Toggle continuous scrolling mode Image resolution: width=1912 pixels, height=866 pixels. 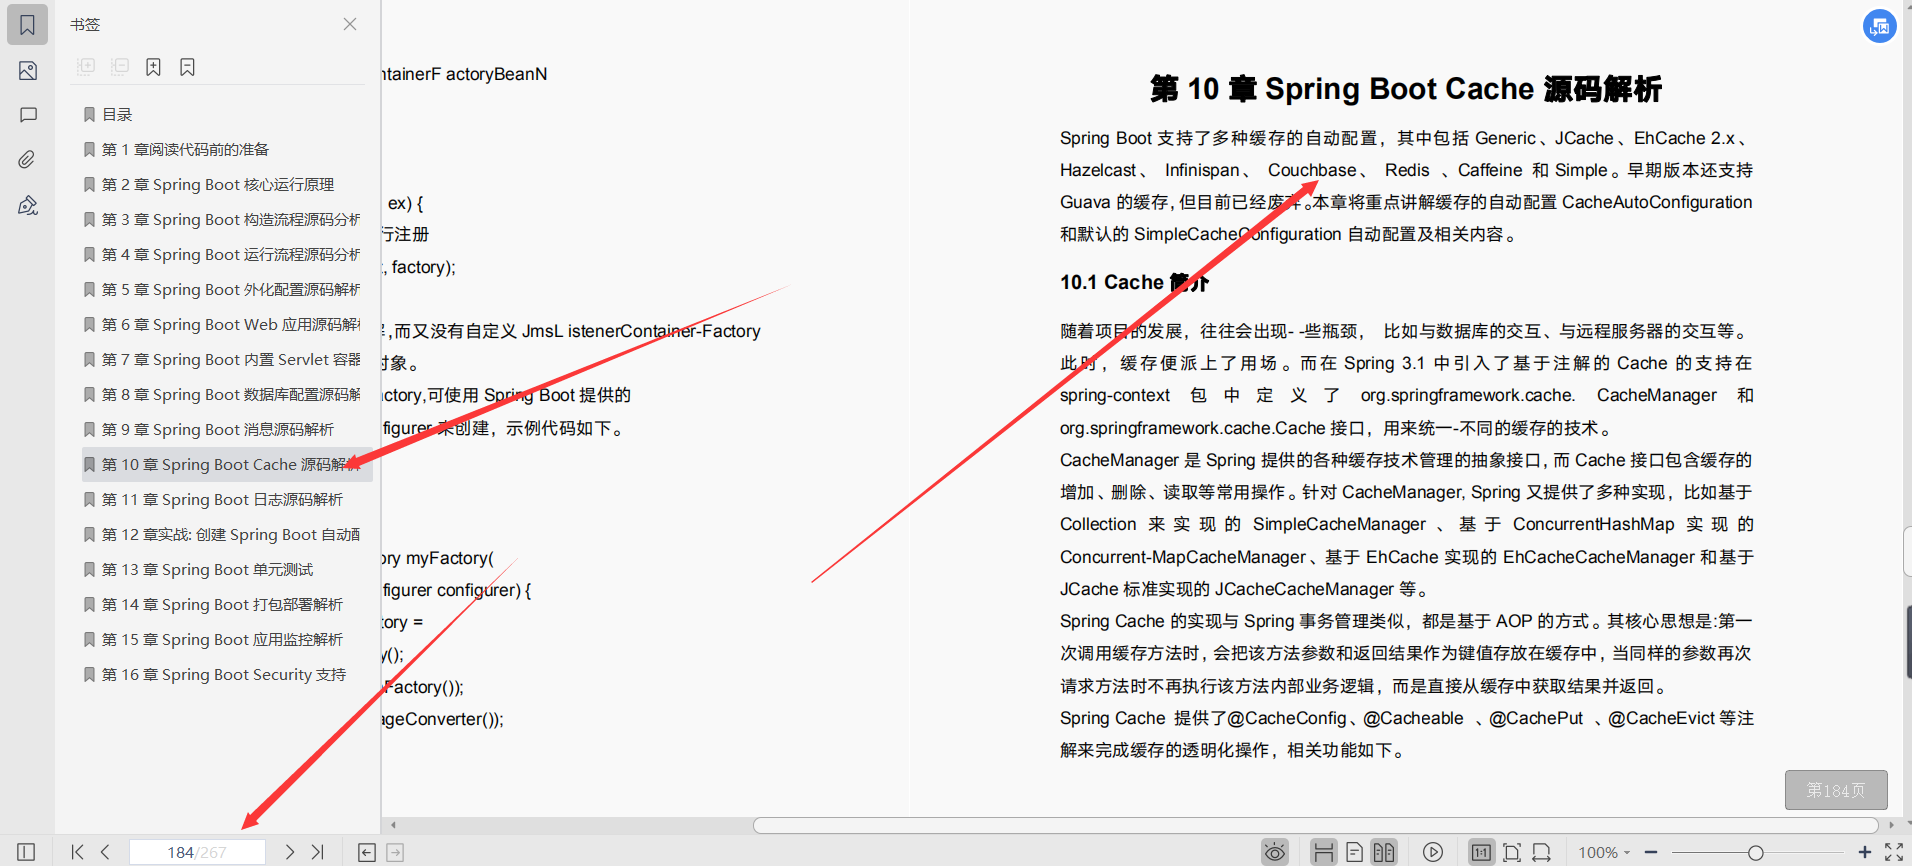pos(1324,852)
